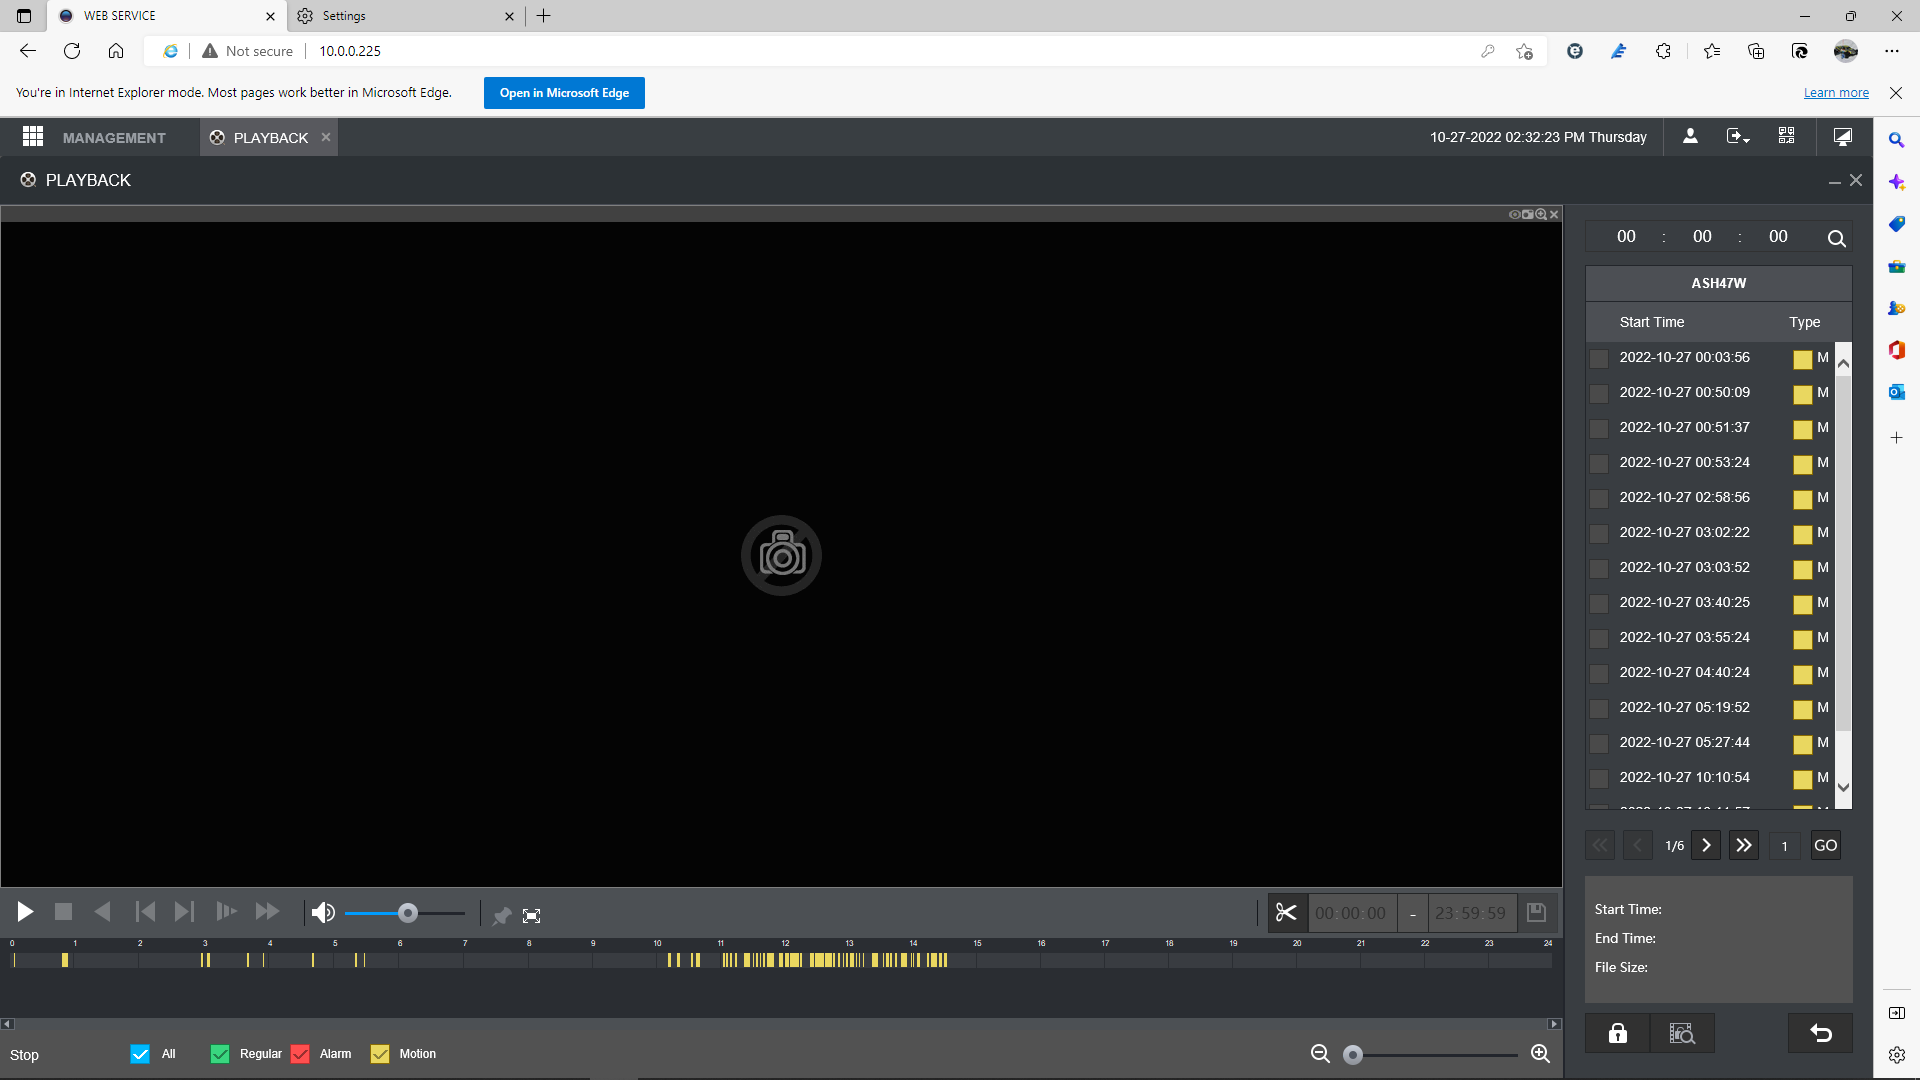This screenshot has width=1920, height=1080.
Task: Toggle the Regular record type checkbox
Action: pos(220,1054)
